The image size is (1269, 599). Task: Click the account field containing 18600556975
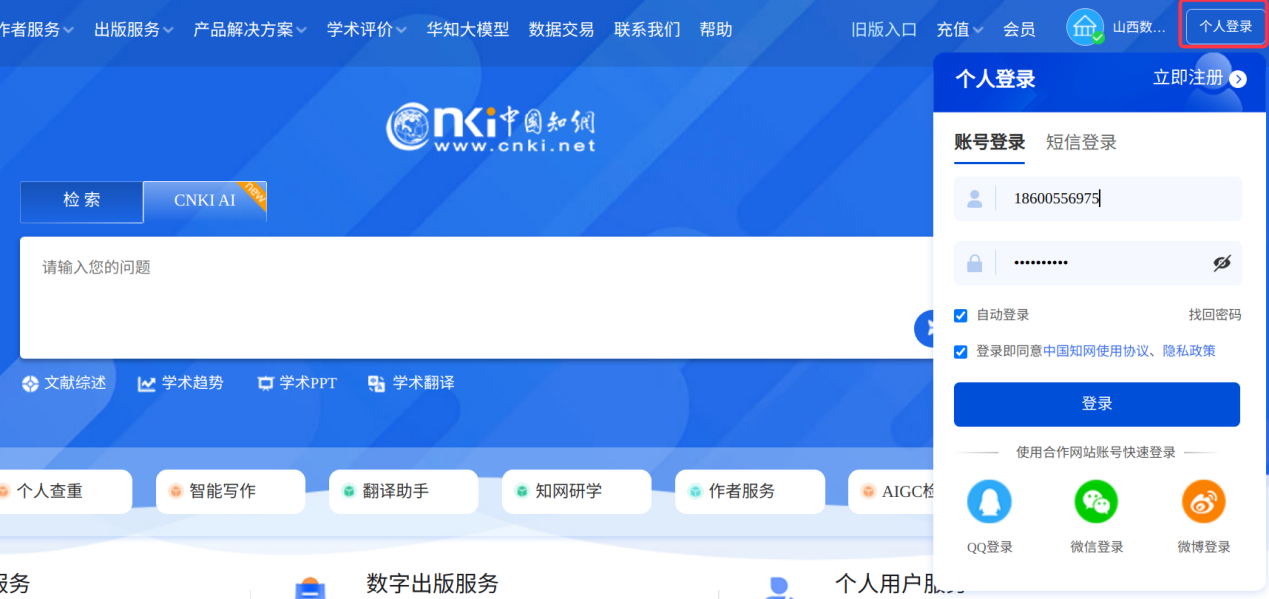coord(1097,199)
